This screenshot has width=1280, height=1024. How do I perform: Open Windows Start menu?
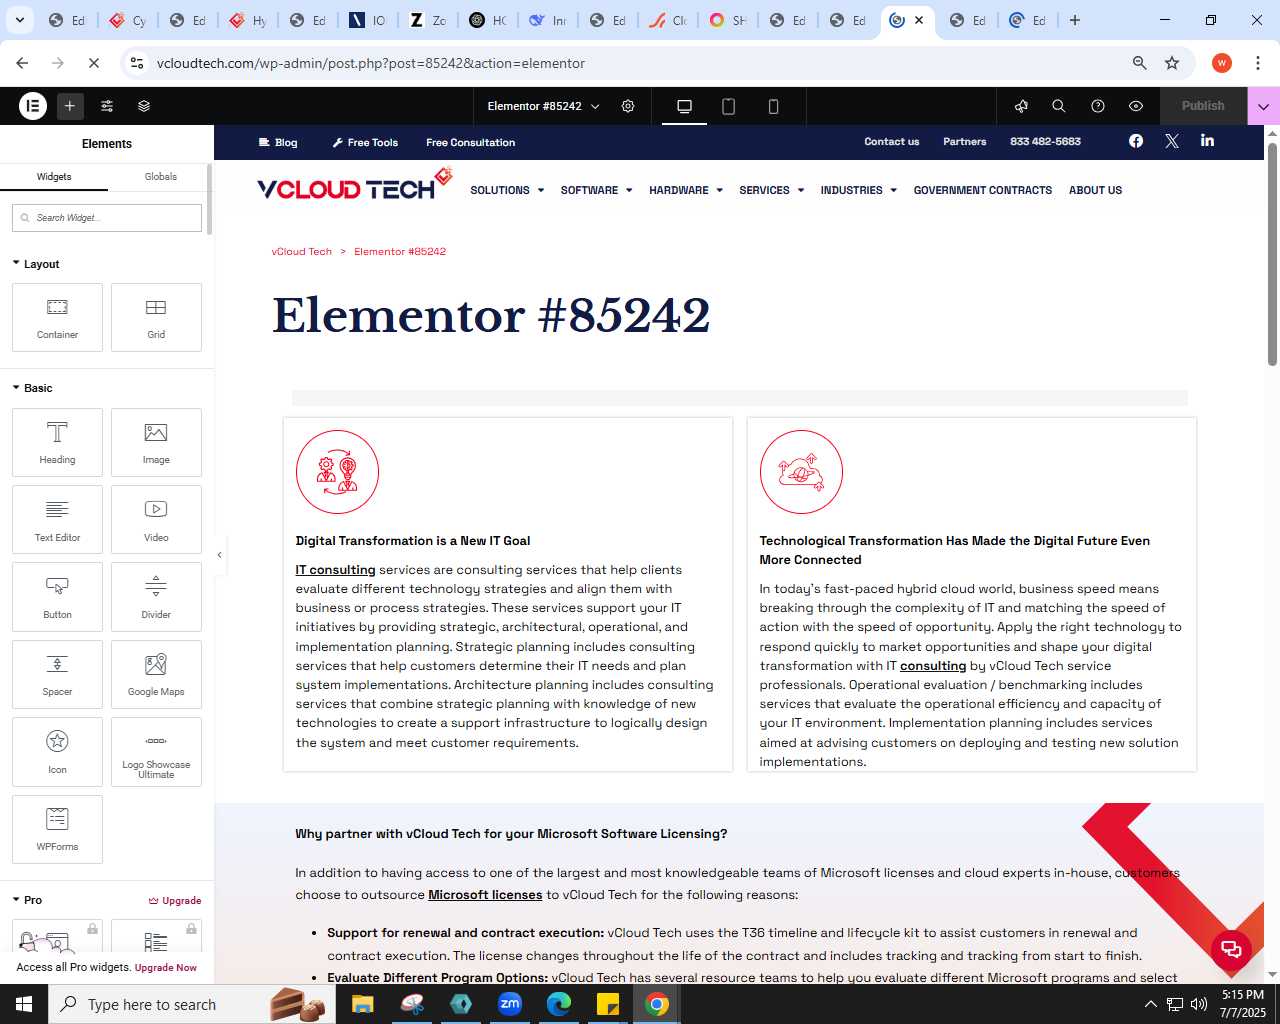[24, 1004]
